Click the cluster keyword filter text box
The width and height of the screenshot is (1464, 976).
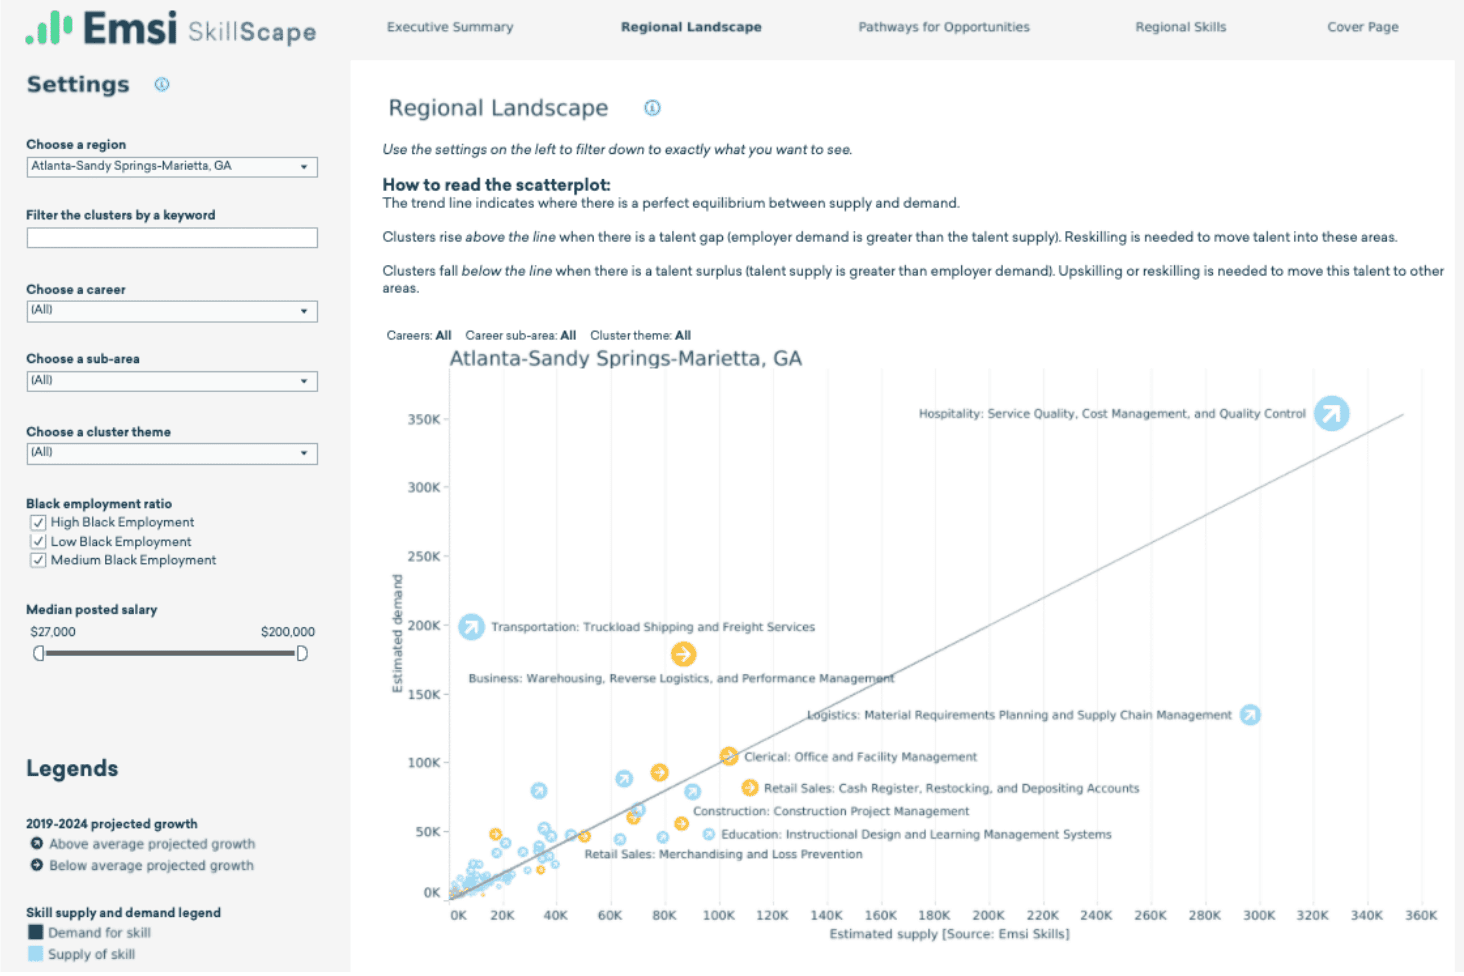point(172,238)
